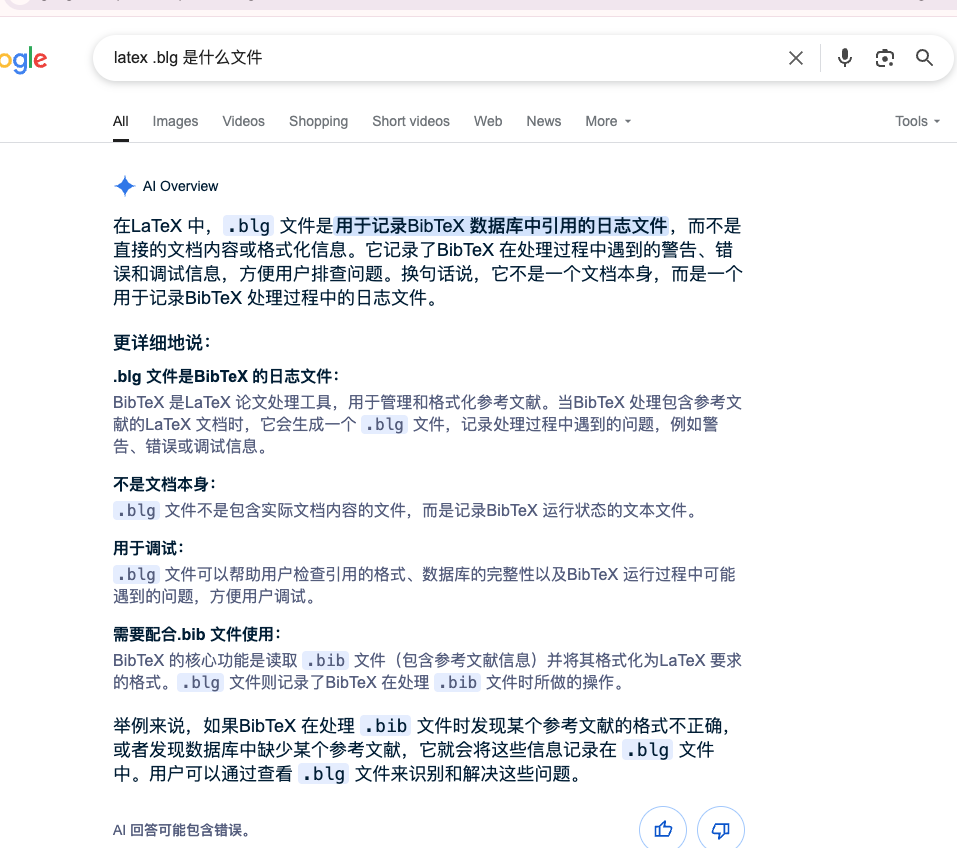This screenshot has height=848, width=957.
Task: Click the first .blg code tag in the overview
Action: pos(248,226)
